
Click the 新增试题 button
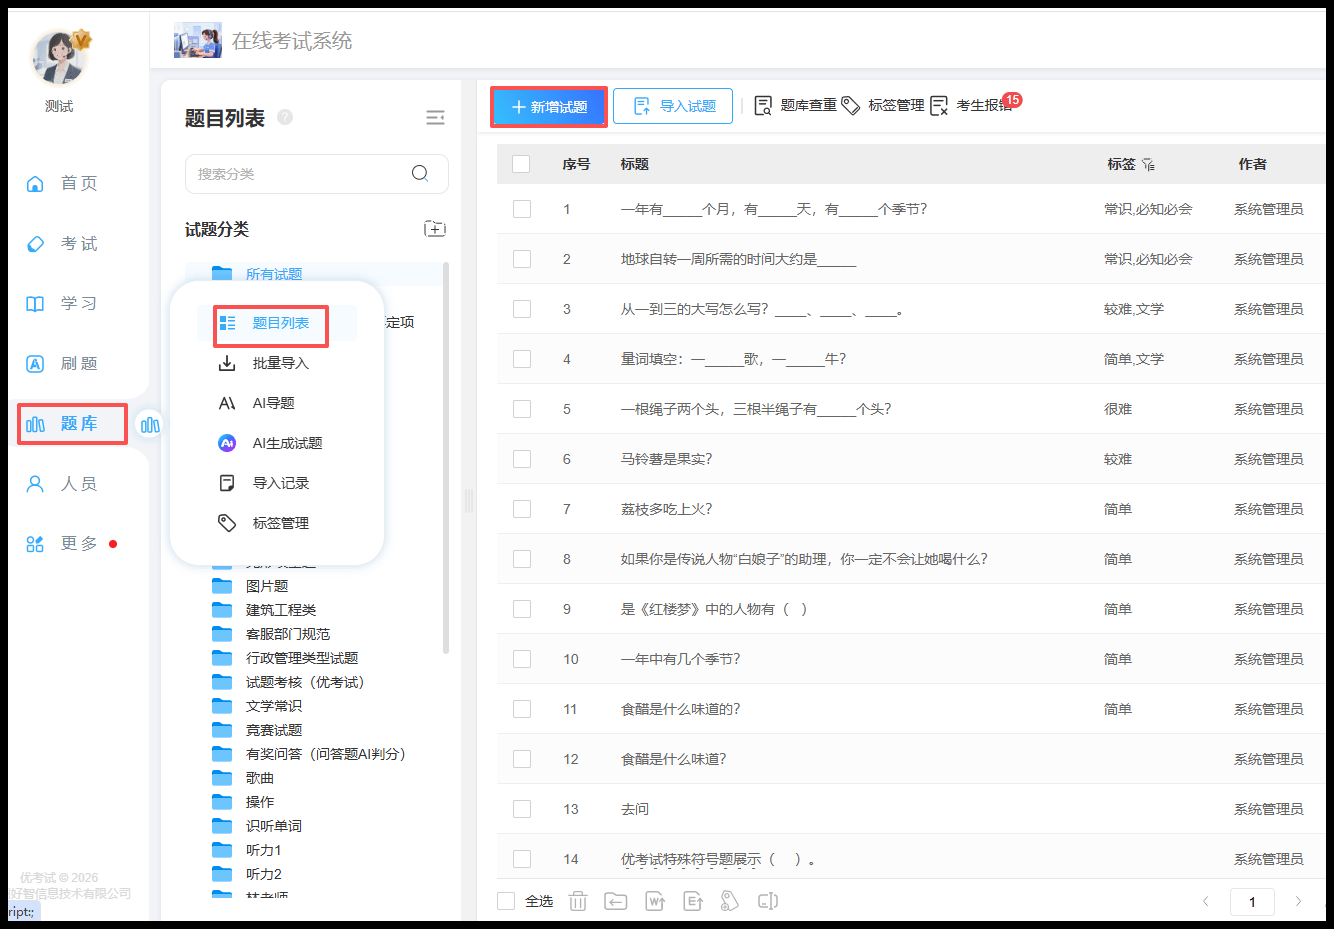coord(549,107)
